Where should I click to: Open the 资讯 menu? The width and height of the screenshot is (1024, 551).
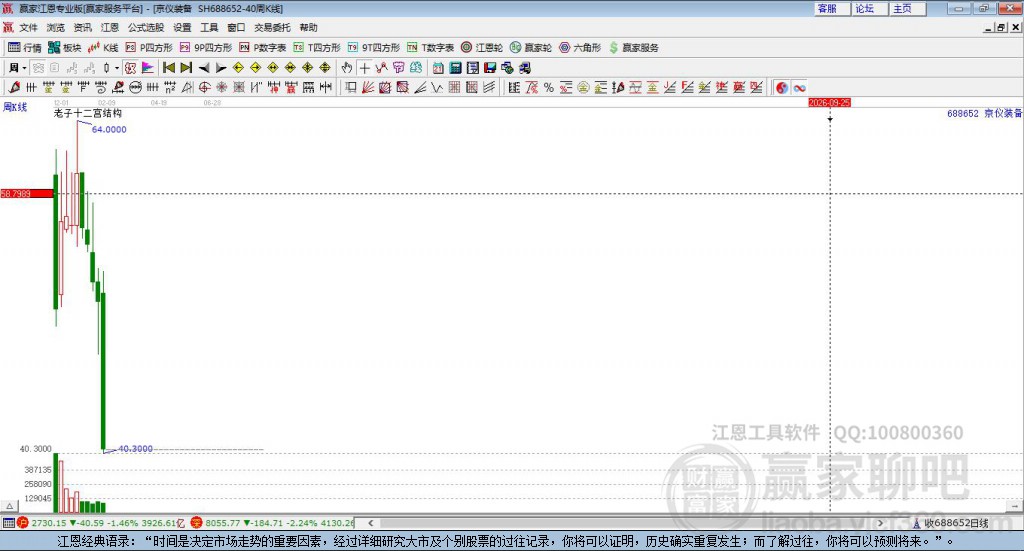(x=82, y=27)
